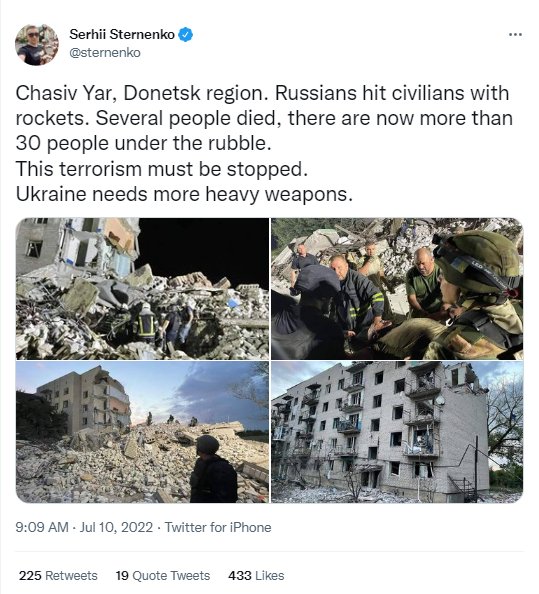Image resolution: width=539 pixels, height=594 pixels.
Task: Click the line 'Ukraine needs more heavy weapons.'
Action: point(184,194)
